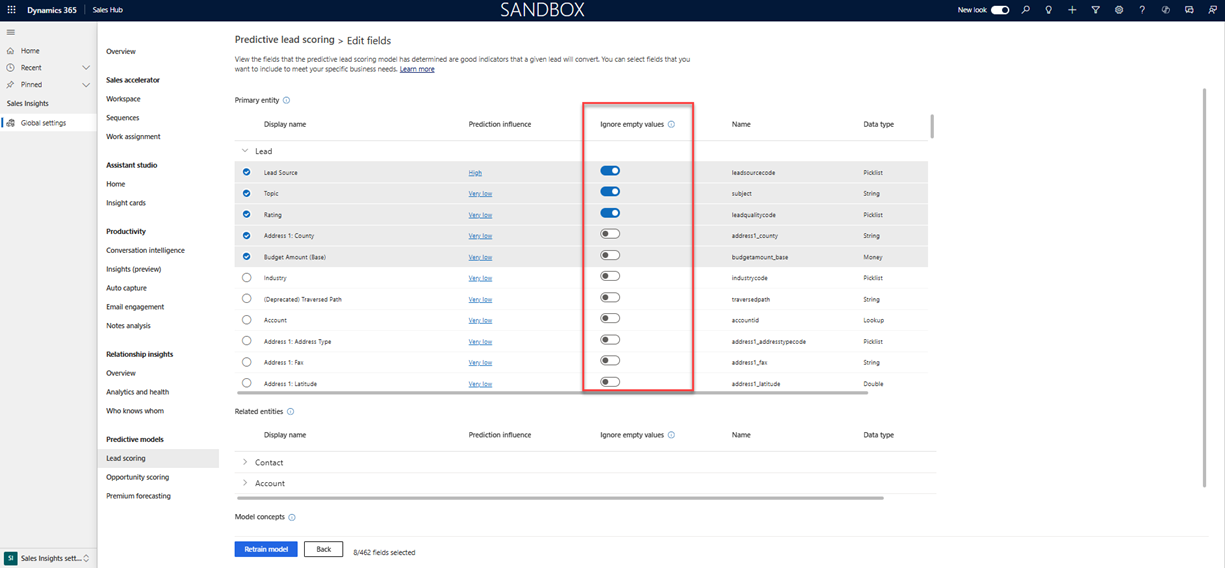Click the Copilot icon in header
This screenshot has width=1225, height=568.
1166,9
